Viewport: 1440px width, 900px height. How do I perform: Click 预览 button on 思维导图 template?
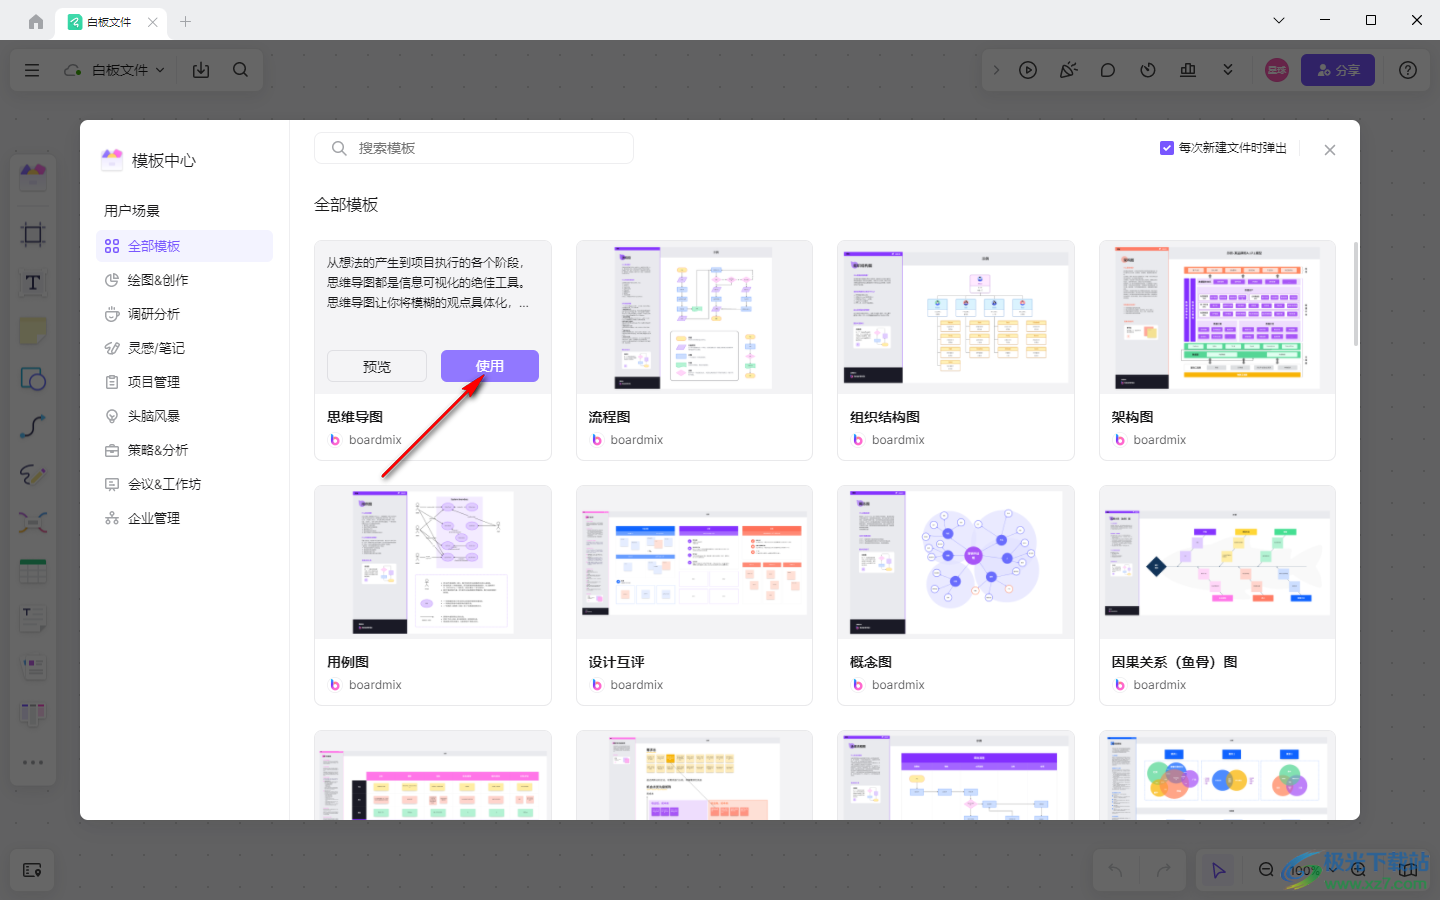tap(377, 366)
